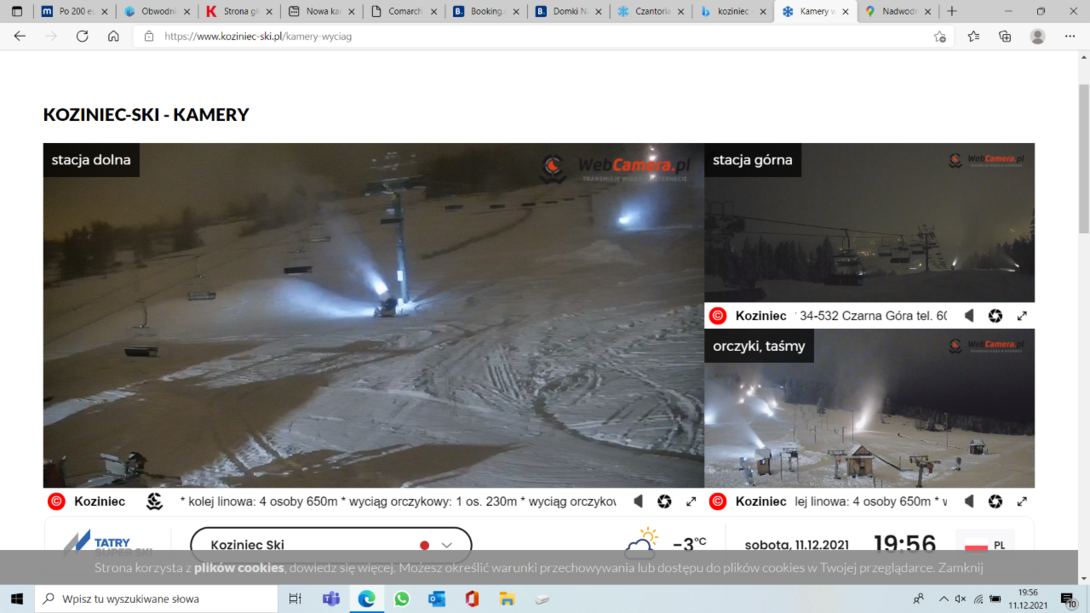Click red WebCamera logo under stacja górna
This screenshot has height=613, width=1090.
click(x=717, y=316)
